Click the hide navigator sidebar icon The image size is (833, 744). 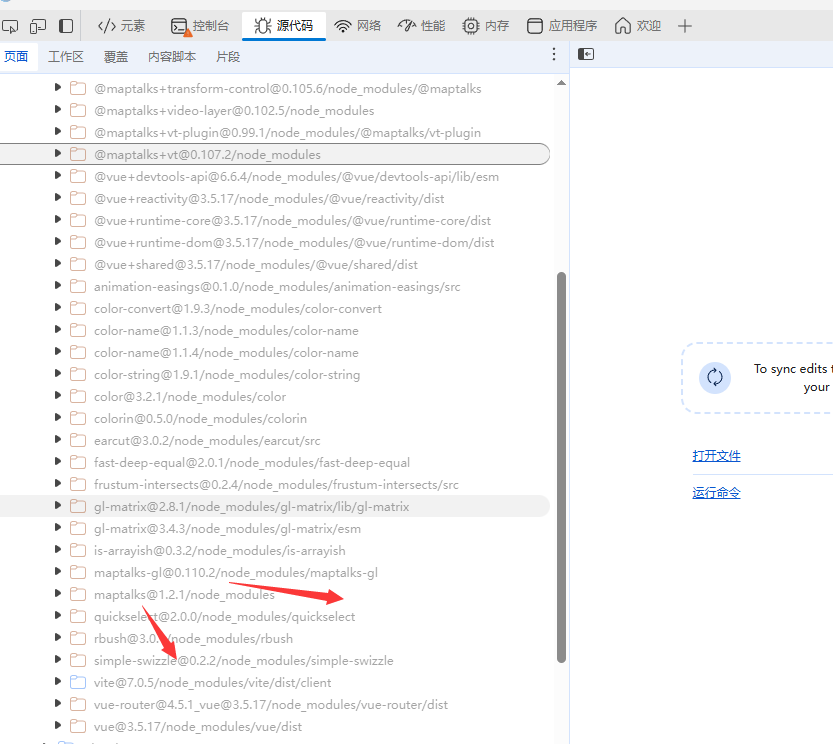click(x=587, y=55)
